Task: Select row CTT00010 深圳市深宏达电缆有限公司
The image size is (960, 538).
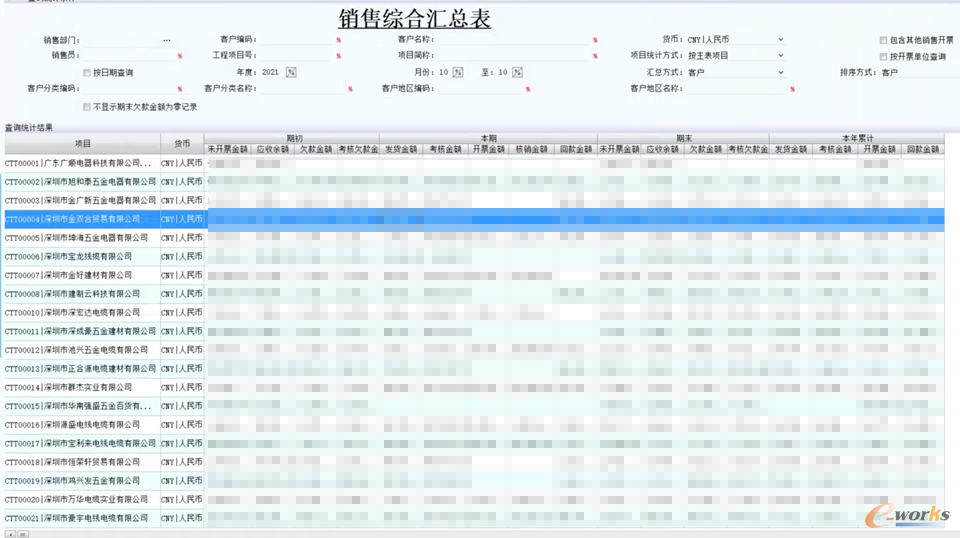Action: (x=474, y=313)
